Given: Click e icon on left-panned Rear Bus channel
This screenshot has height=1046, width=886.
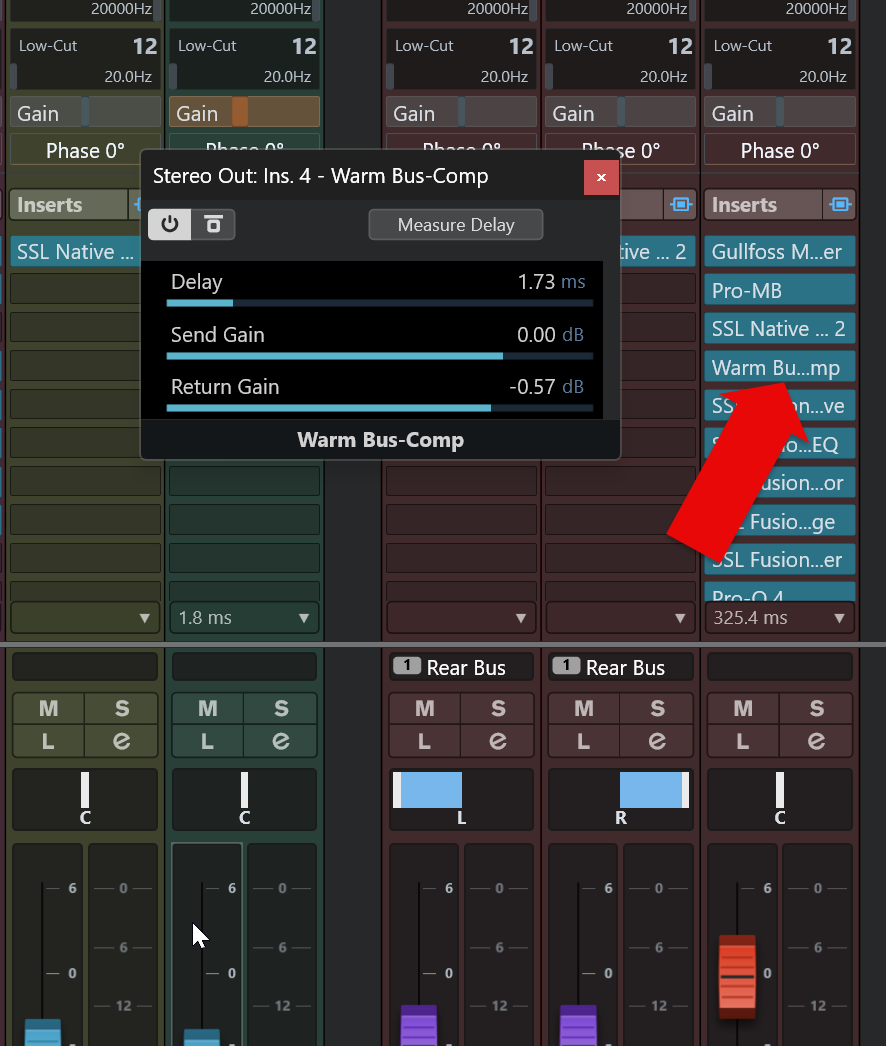Looking at the screenshot, I should point(498,740).
